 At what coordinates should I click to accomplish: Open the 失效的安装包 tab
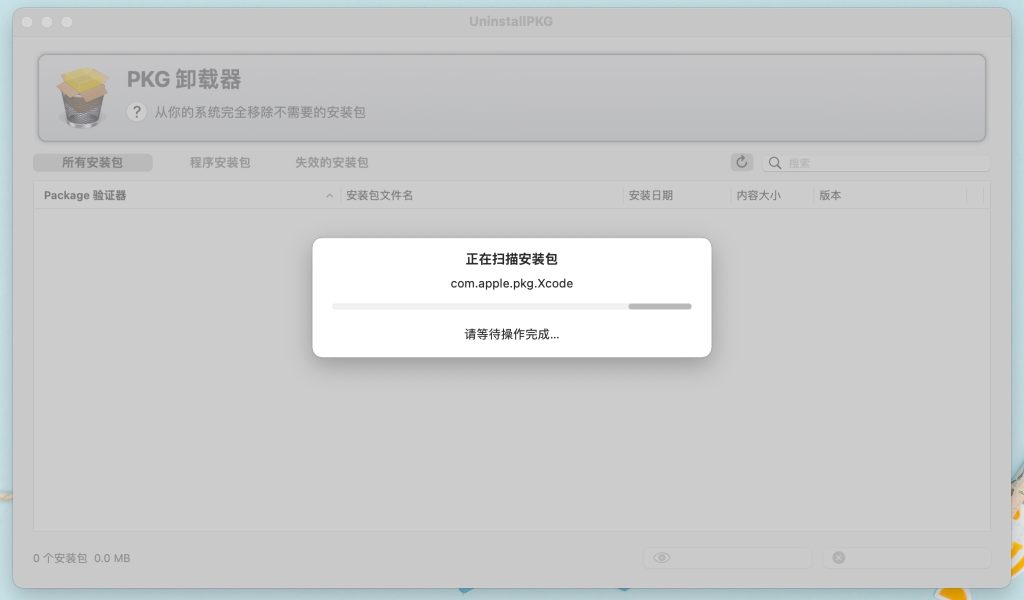click(x=332, y=163)
